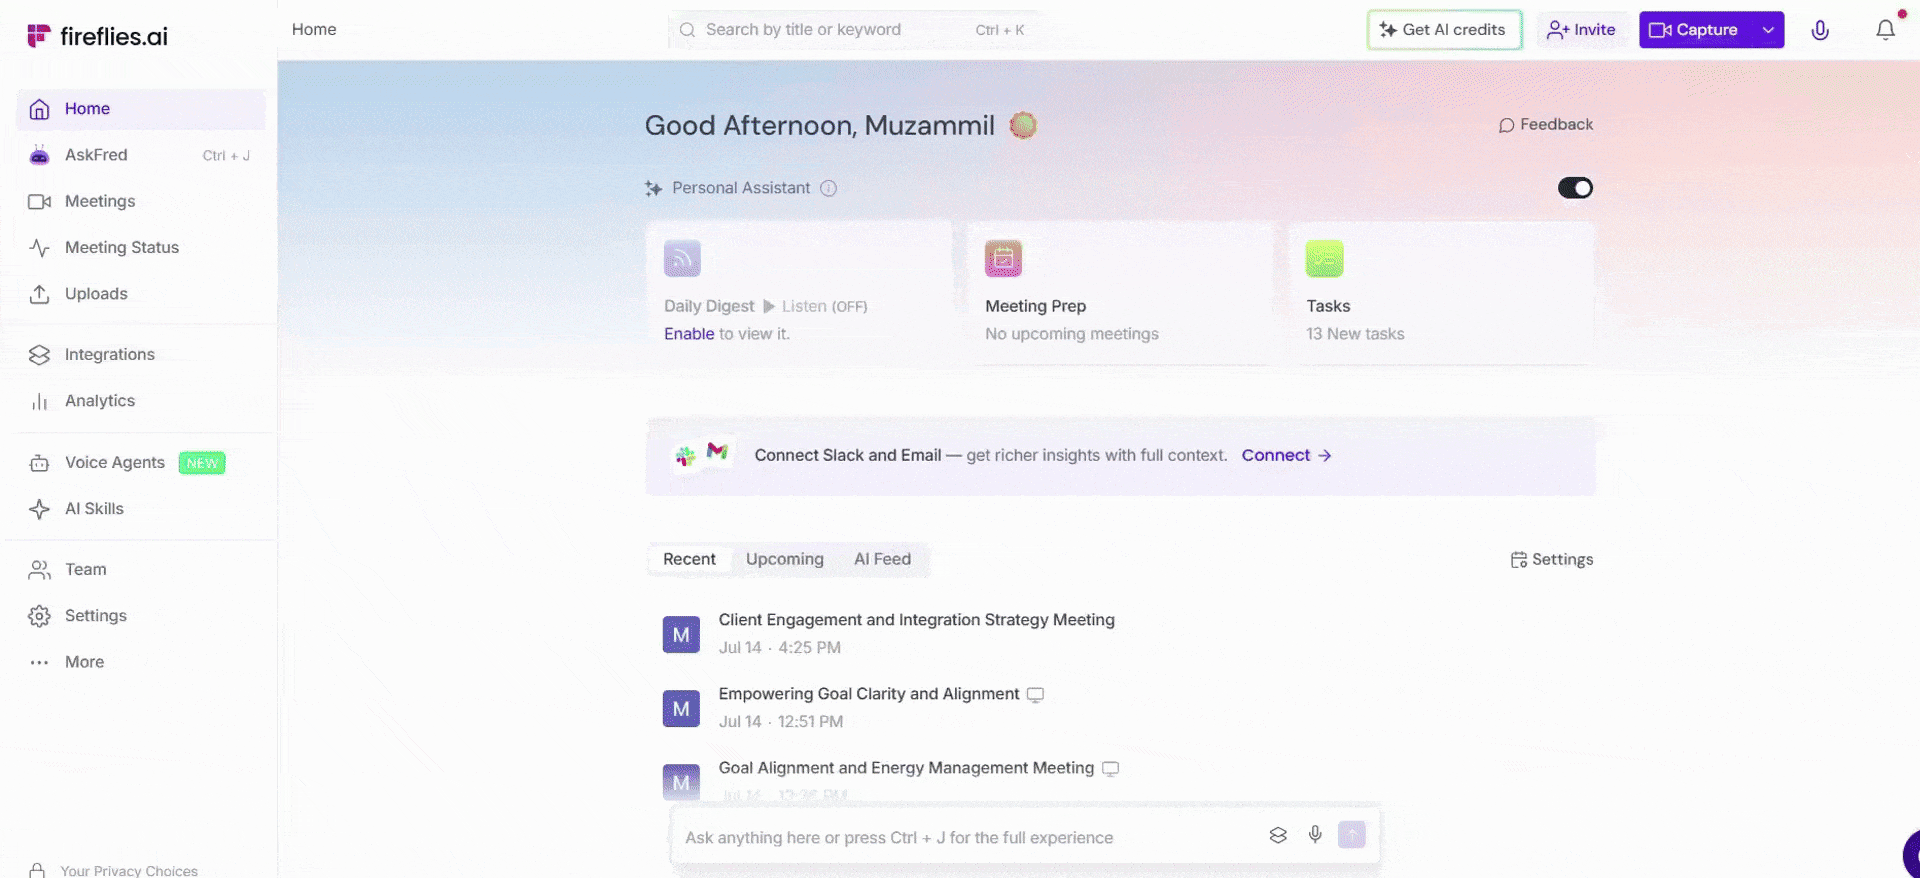Open Empowering Goal Clarity and Alignment meeting

click(869, 694)
